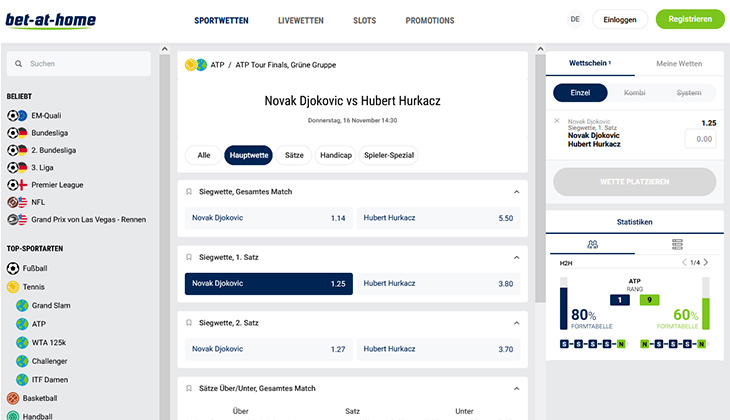Bet on Hubert Hurkacz first set 3.80
This screenshot has width=730, height=420.
point(438,284)
